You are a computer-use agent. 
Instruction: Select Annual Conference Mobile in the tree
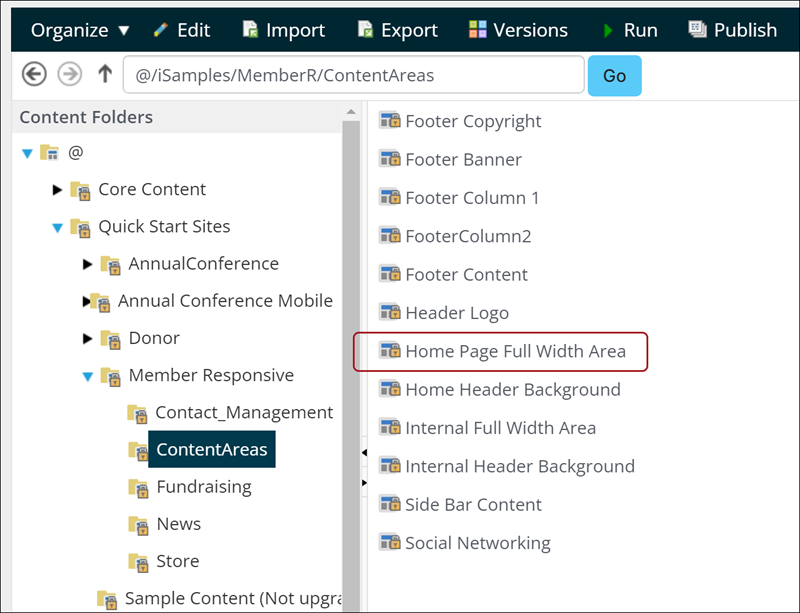pos(225,301)
